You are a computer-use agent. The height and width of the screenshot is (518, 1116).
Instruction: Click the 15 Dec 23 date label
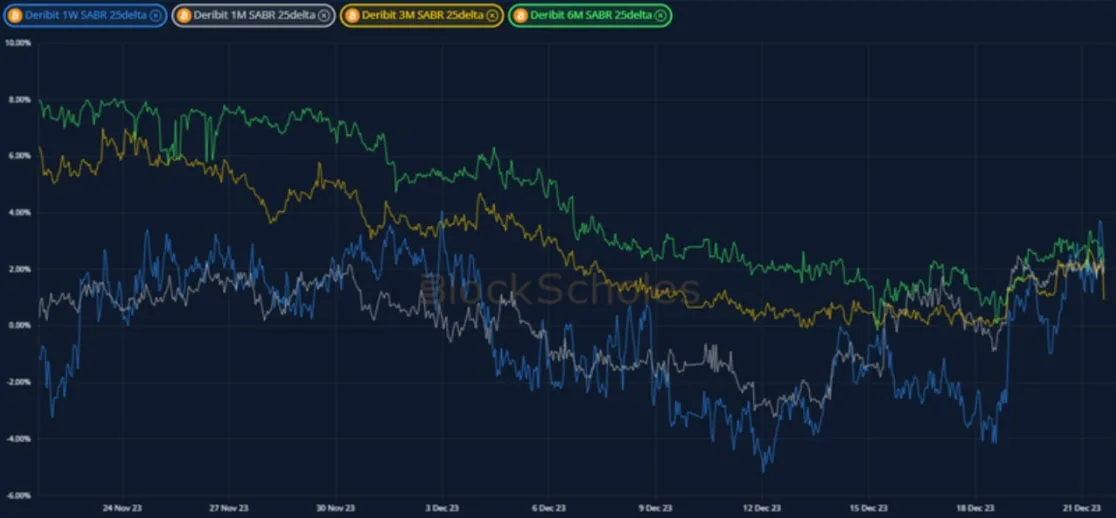(x=868, y=508)
